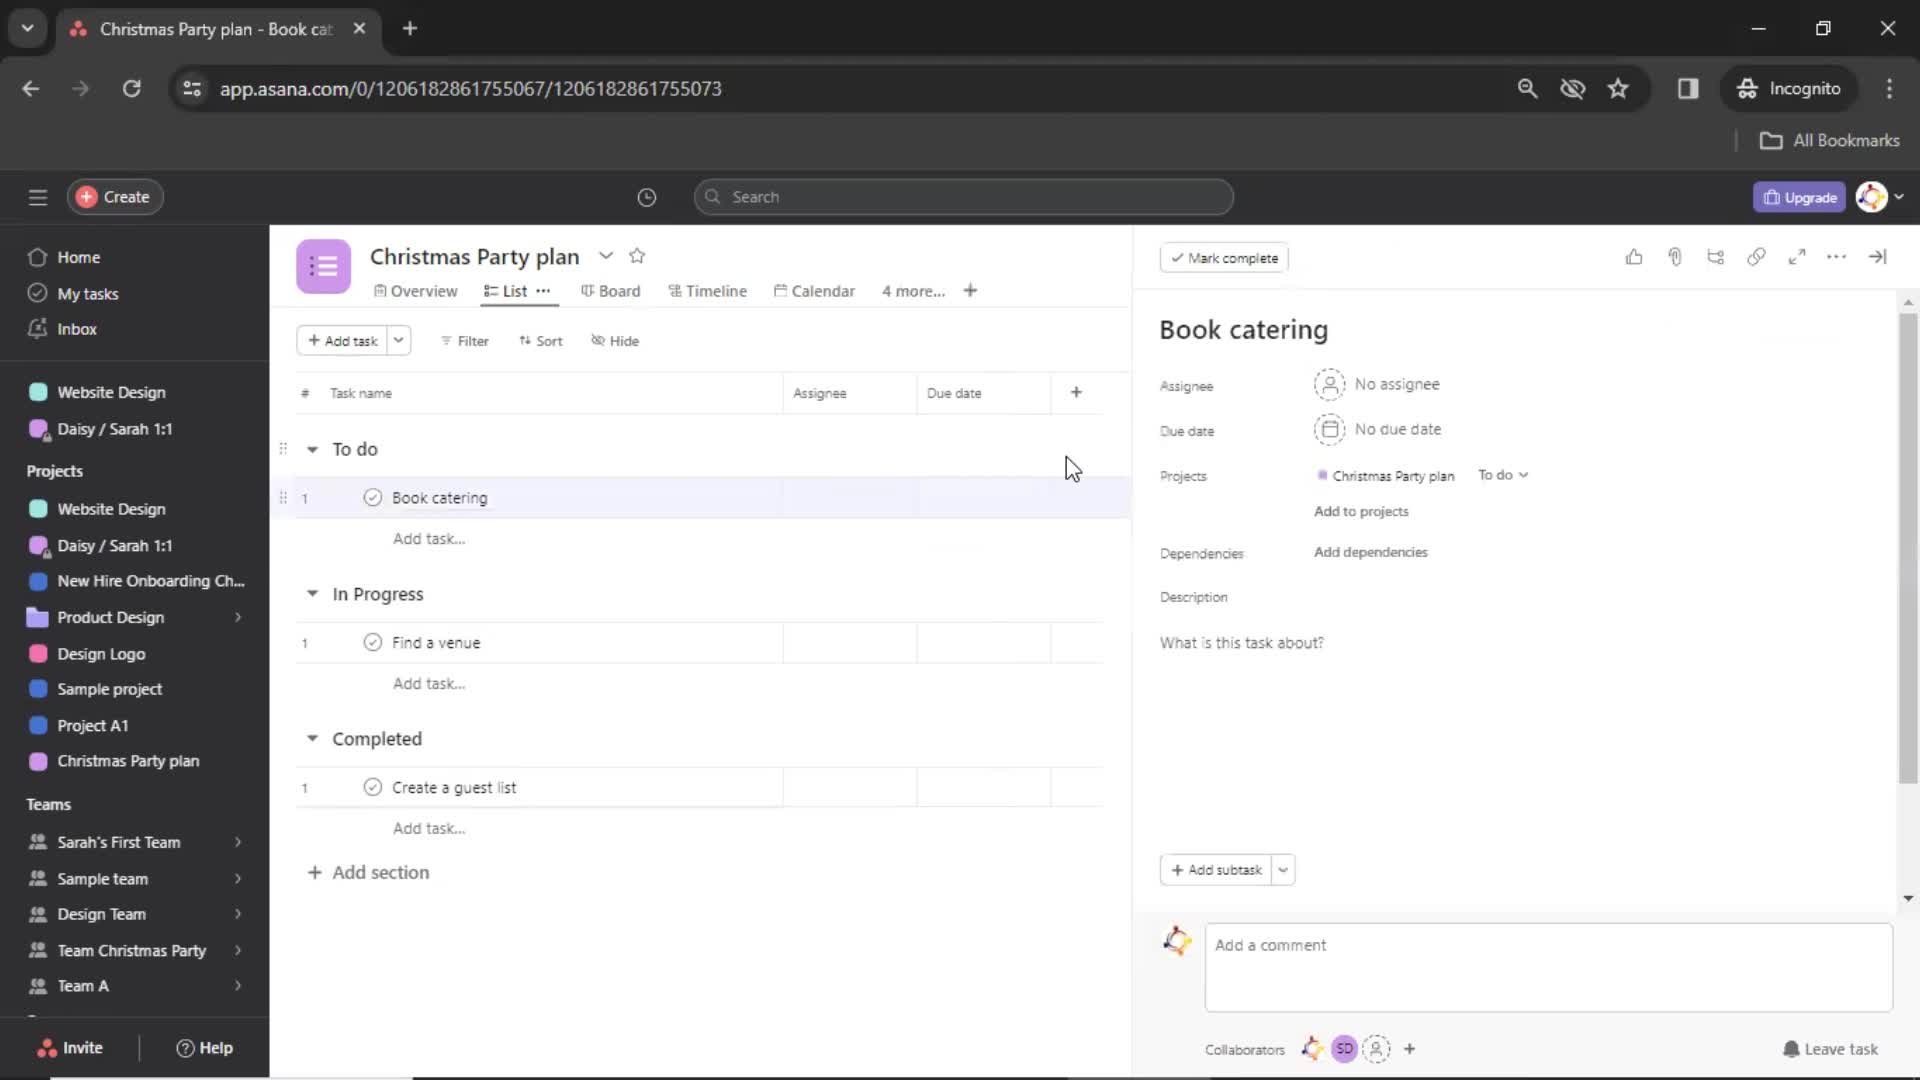The height and width of the screenshot is (1080, 1920).
Task: Click the fullscreen expand icon
Action: [1796, 258]
